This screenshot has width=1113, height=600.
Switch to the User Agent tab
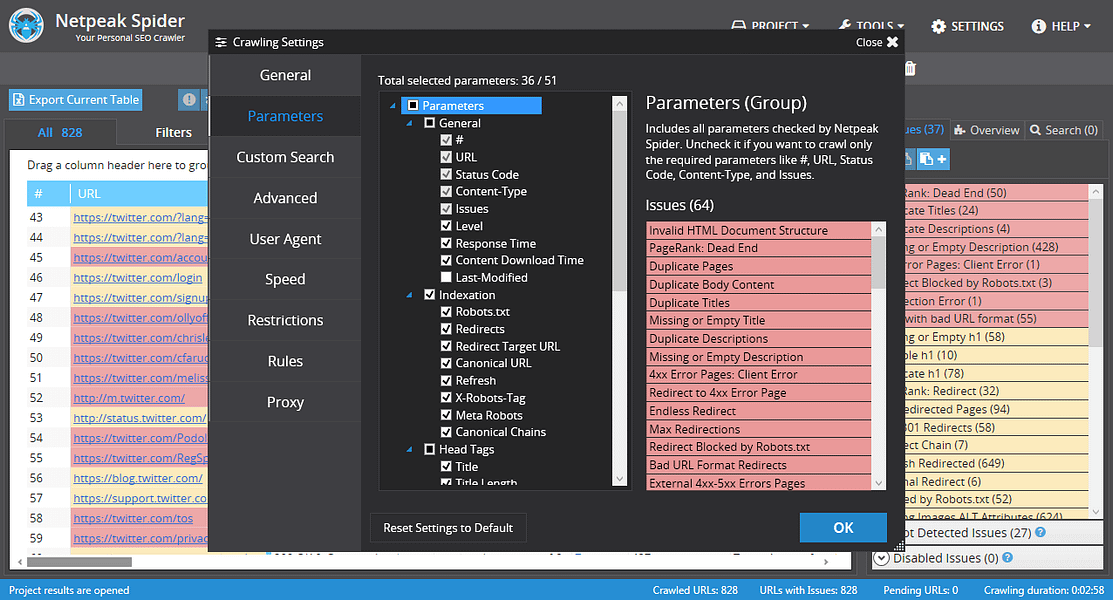[x=285, y=239]
